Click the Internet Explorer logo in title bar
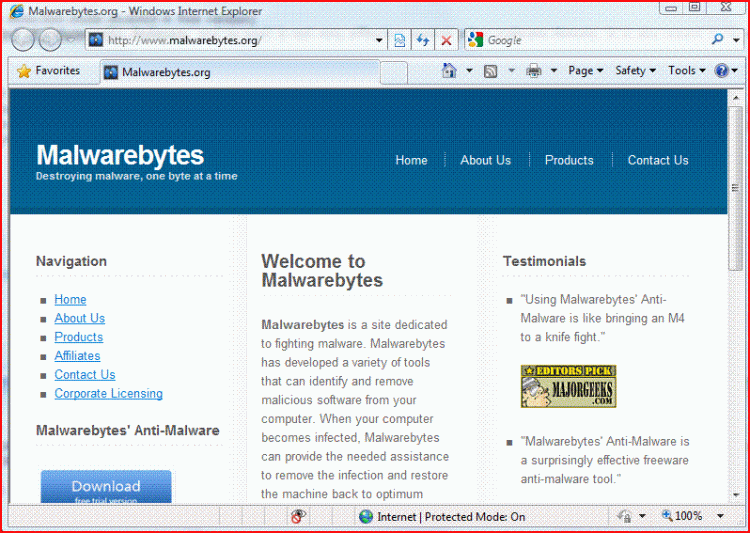This screenshot has height=533, width=750. tap(16, 11)
